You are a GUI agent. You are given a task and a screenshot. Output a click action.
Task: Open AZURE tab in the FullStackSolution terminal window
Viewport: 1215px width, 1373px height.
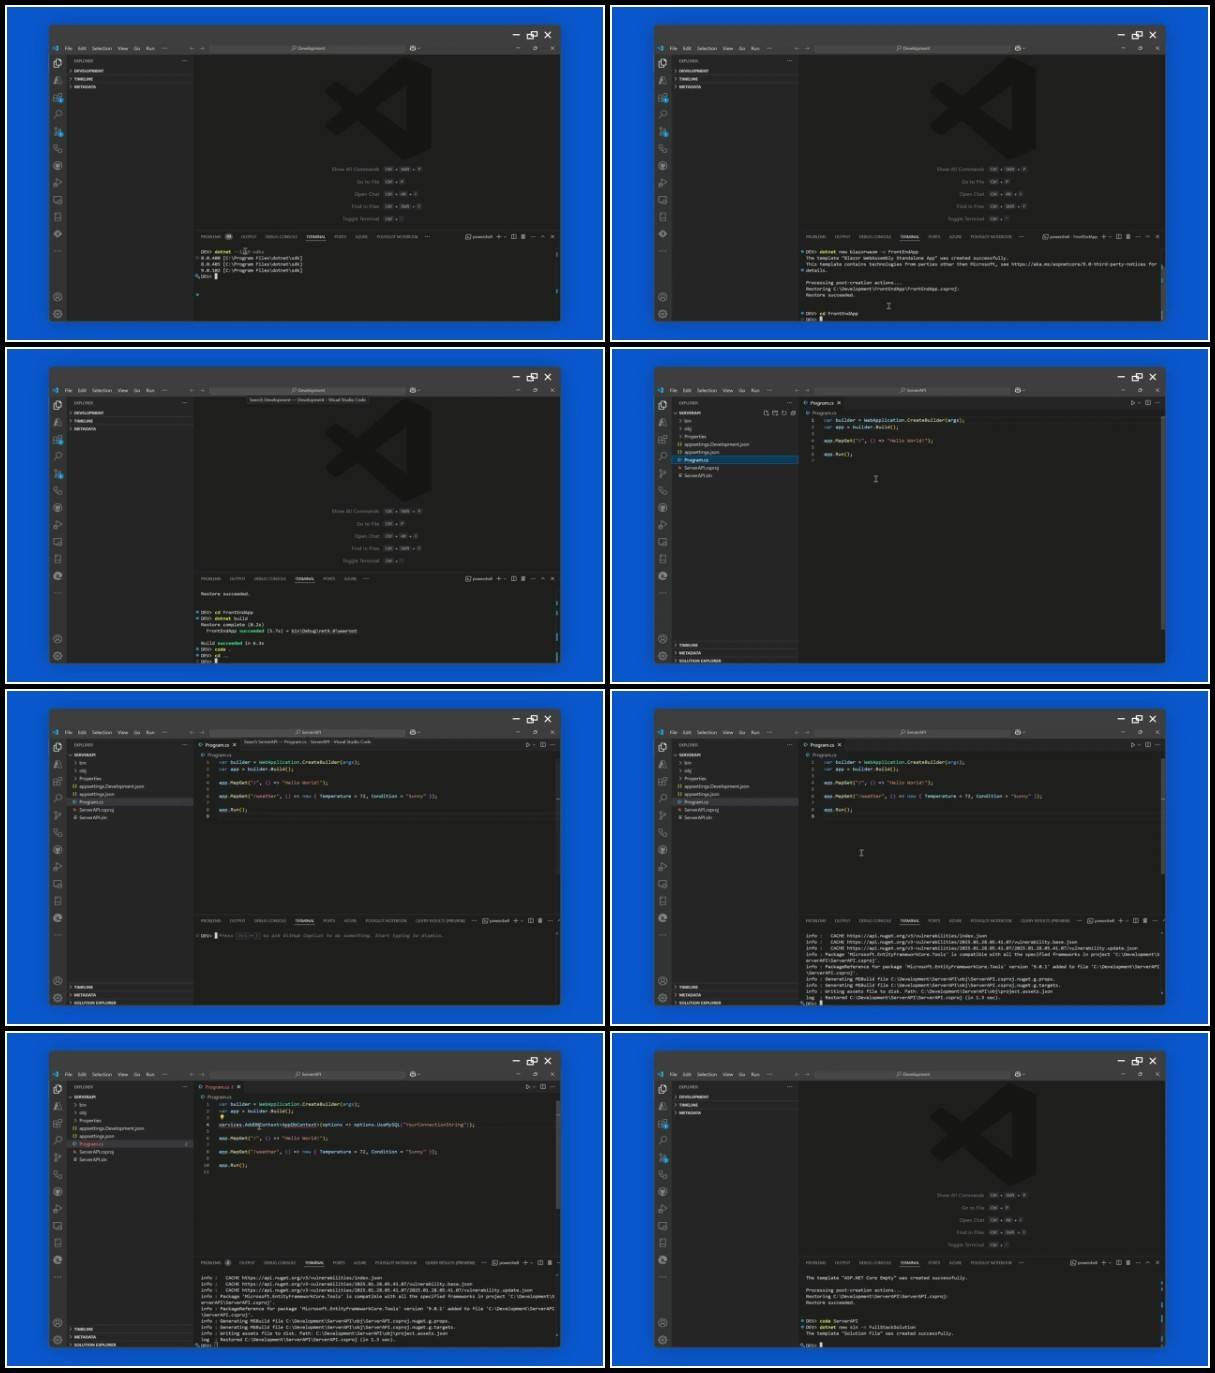955,1263
